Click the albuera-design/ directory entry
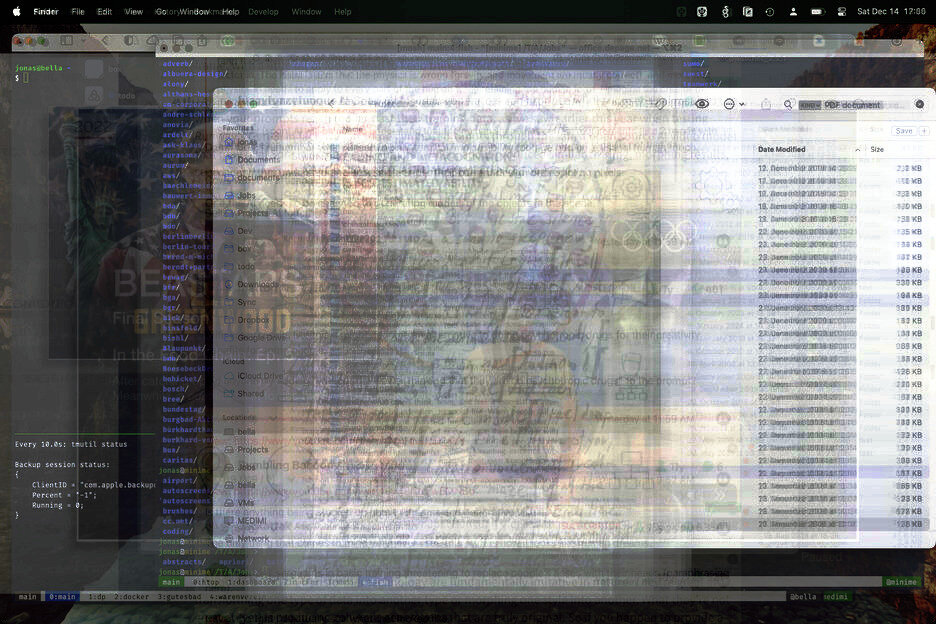 tap(195, 74)
